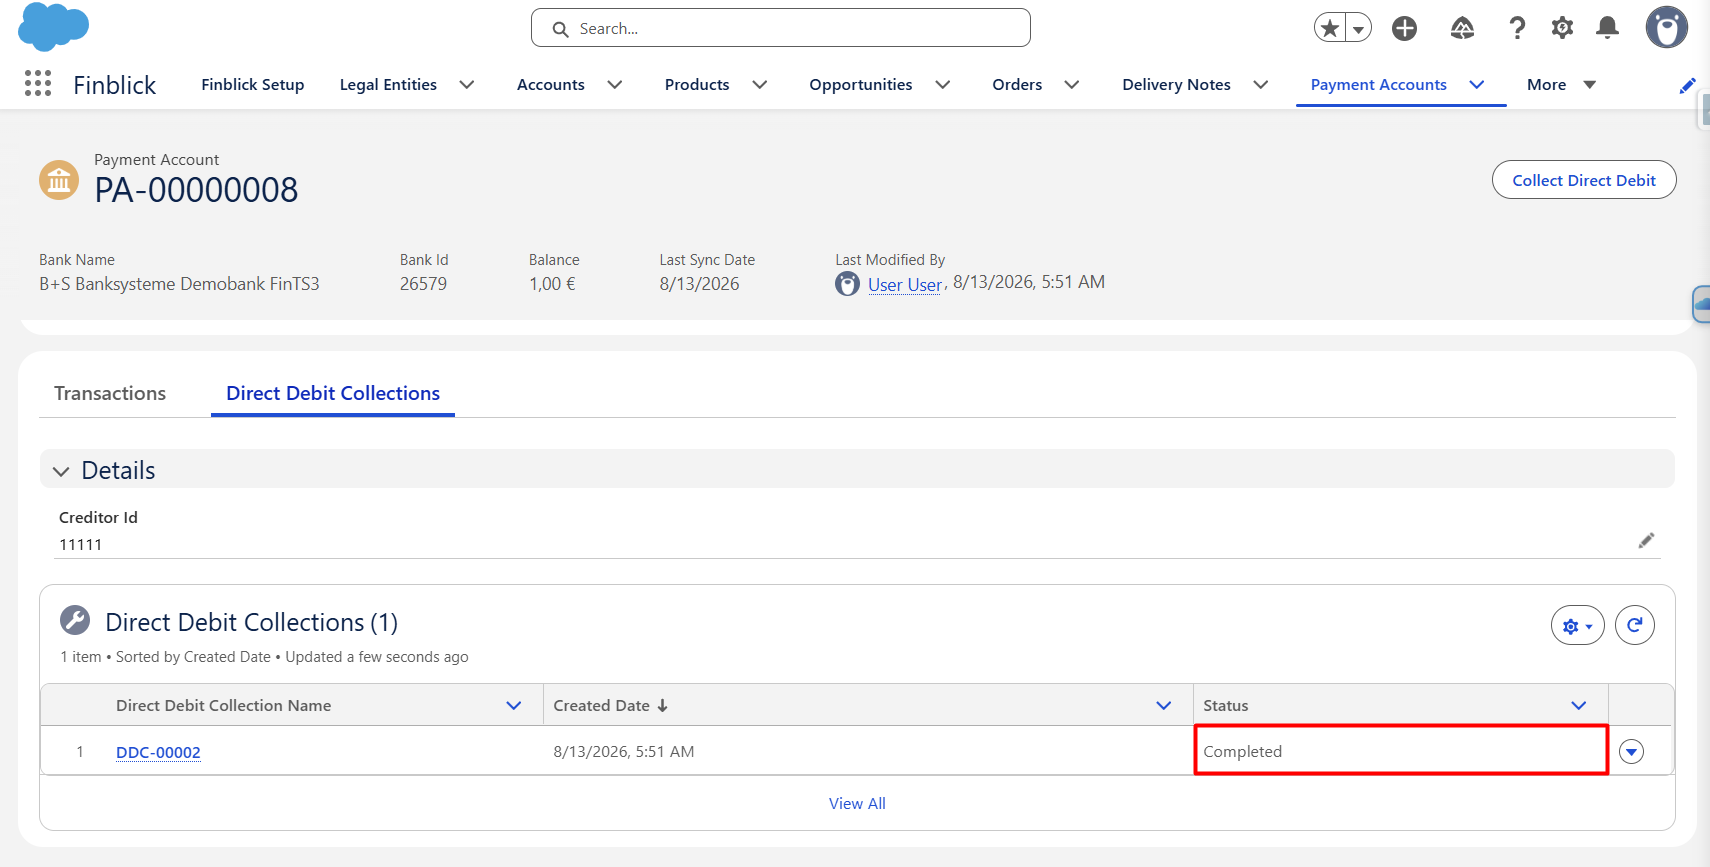Click the Direct Debit Collections wrench icon
The width and height of the screenshot is (1710, 867).
coord(75,620)
